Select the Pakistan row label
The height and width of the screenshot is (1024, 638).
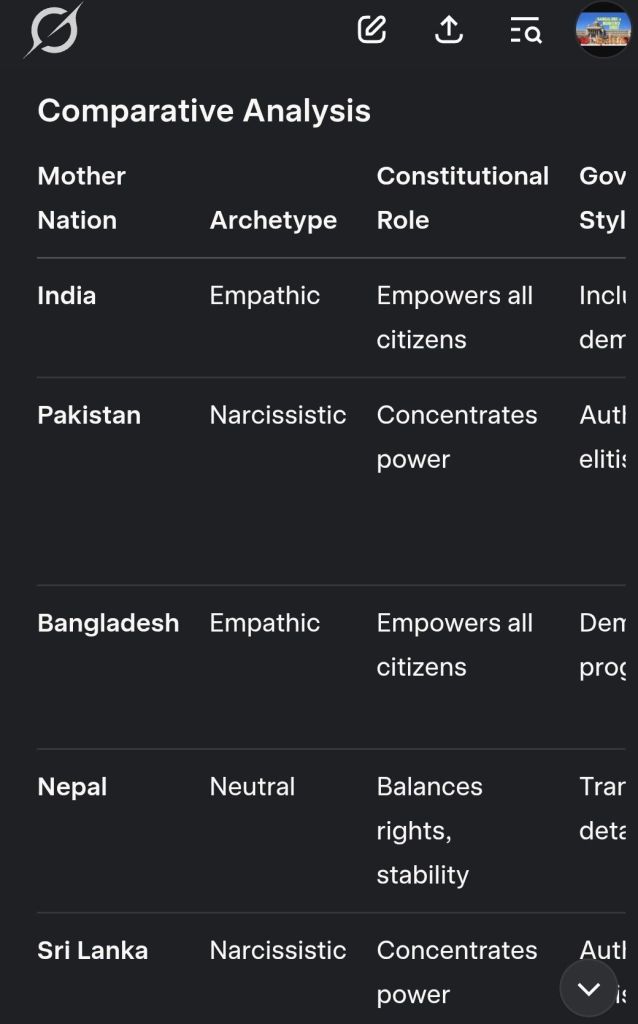(x=89, y=415)
